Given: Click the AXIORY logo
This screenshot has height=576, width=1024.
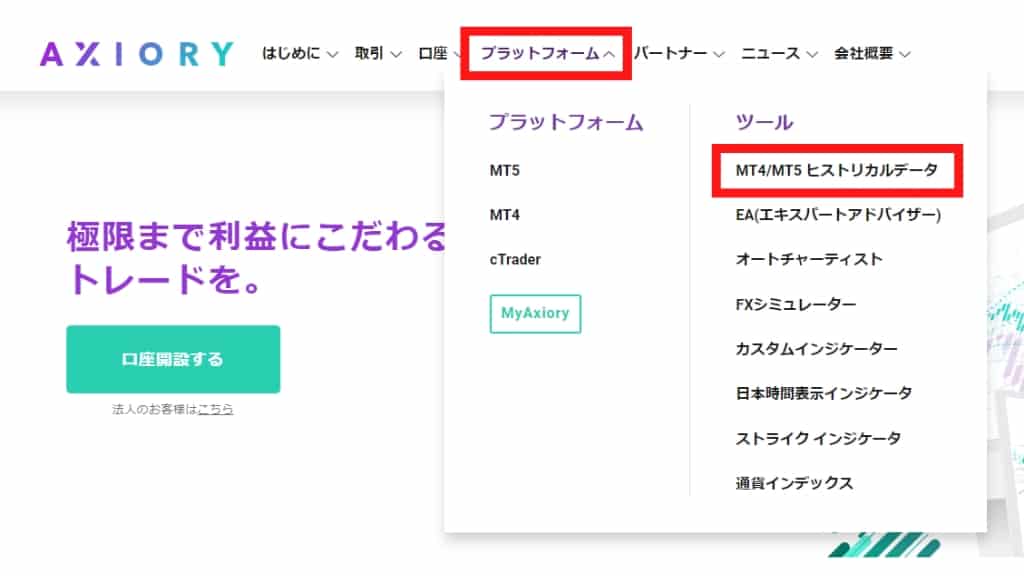Looking at the screenshot, I should (x=136, y=54).
